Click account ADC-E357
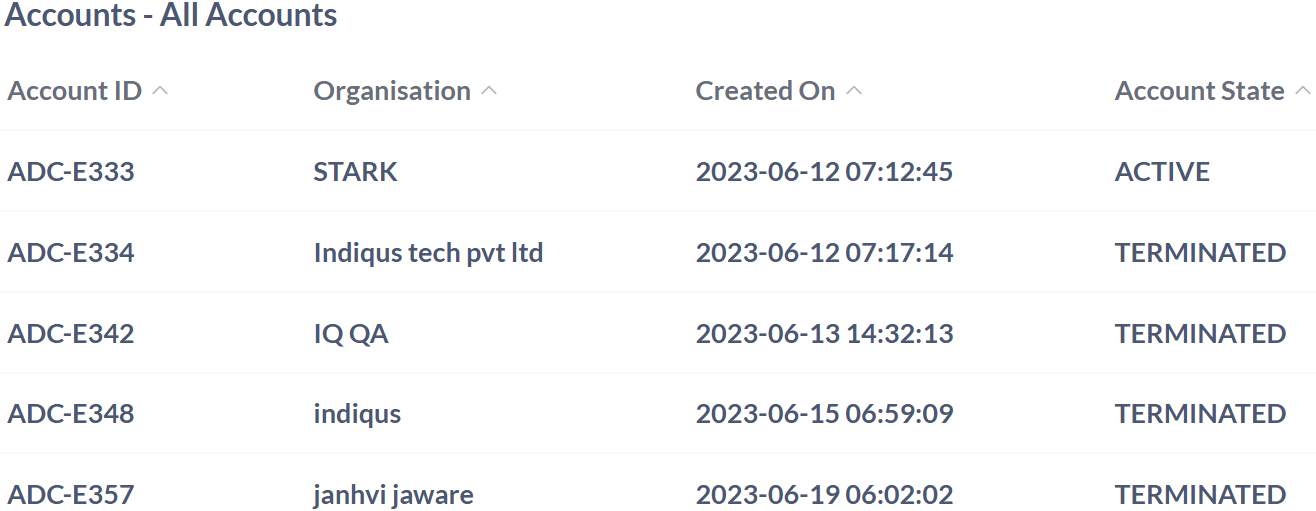The height and width of the screenshot is (511, 1316). click(71, 494)
